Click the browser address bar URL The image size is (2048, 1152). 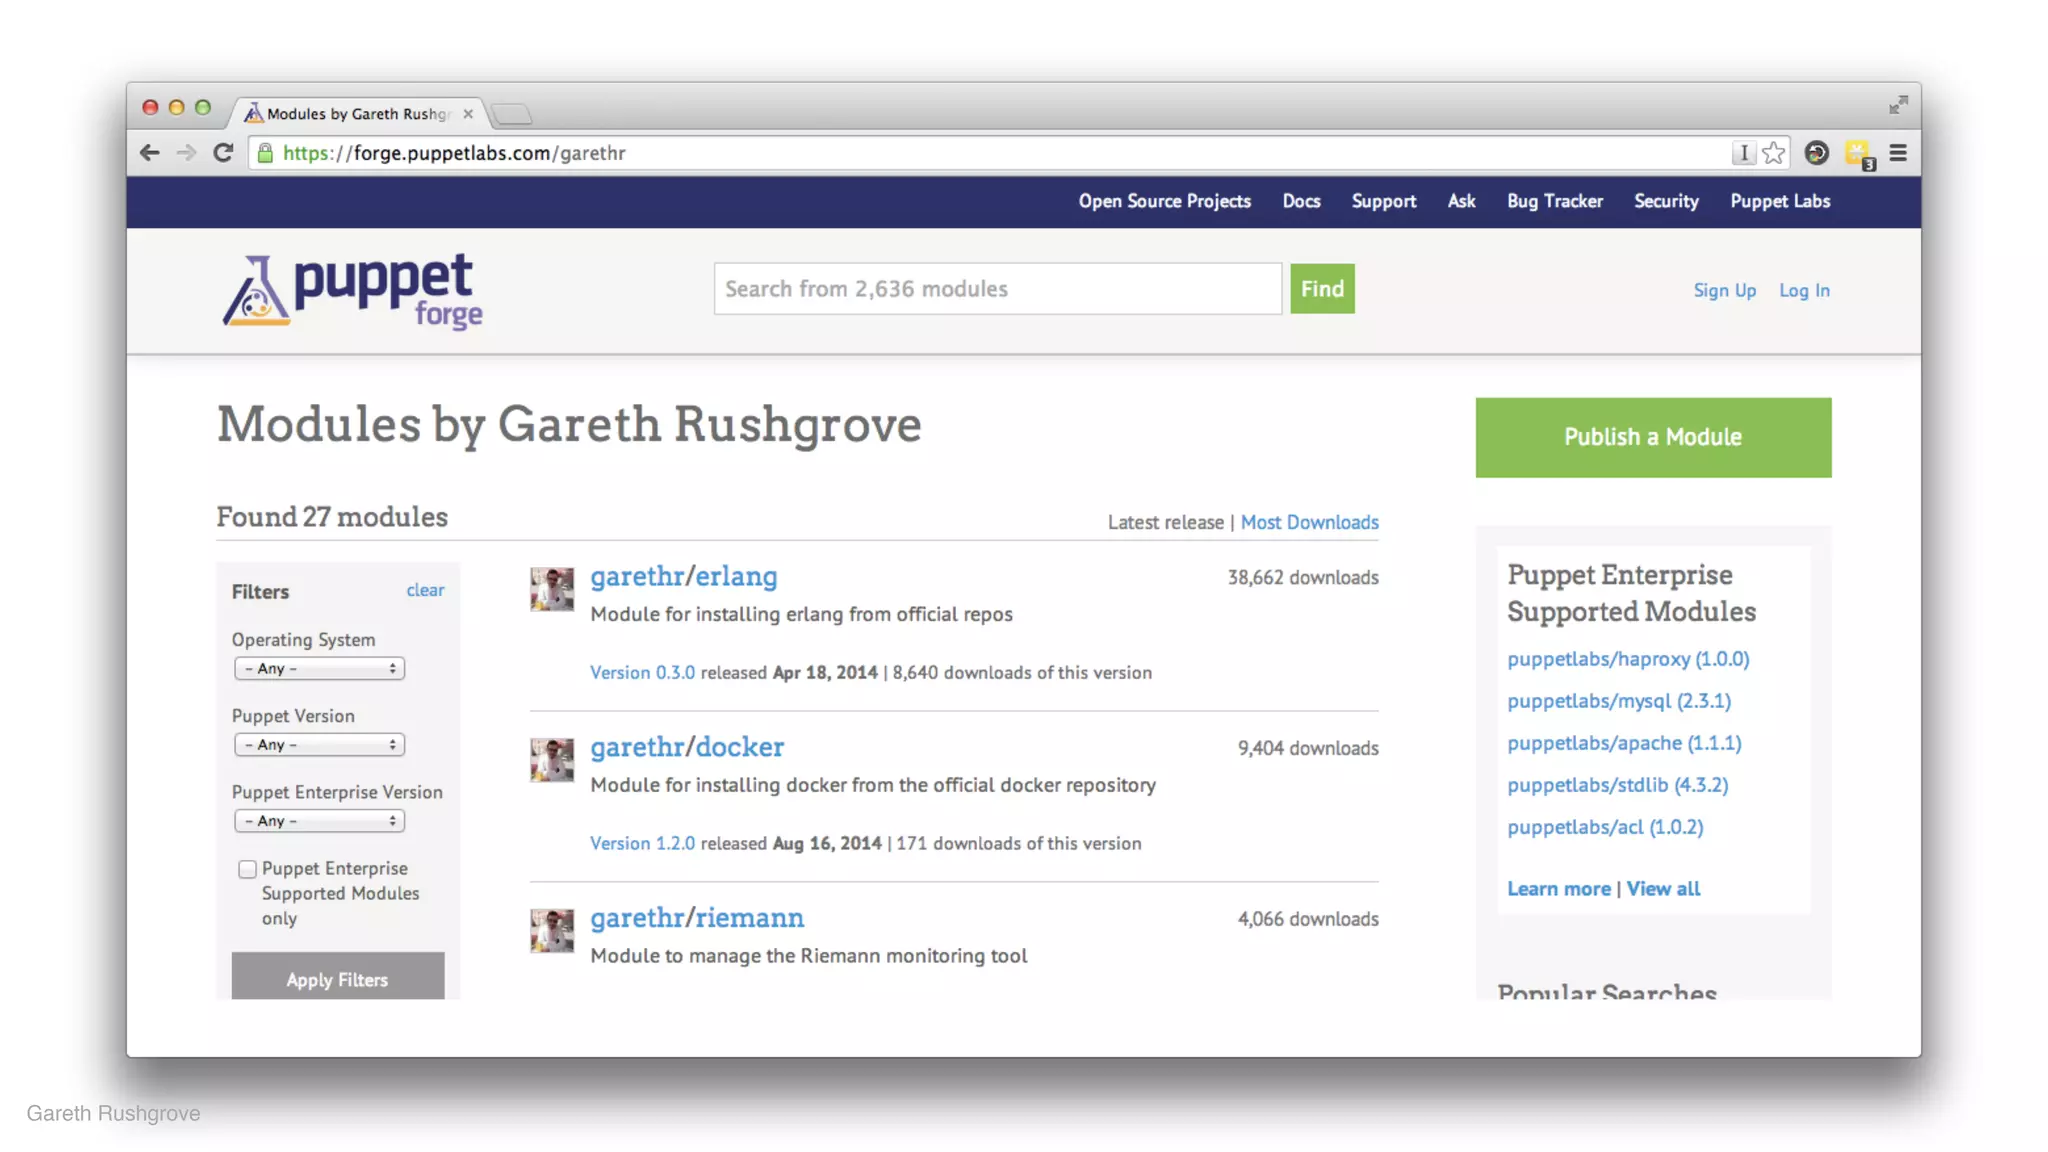click(x=454, y=153)
